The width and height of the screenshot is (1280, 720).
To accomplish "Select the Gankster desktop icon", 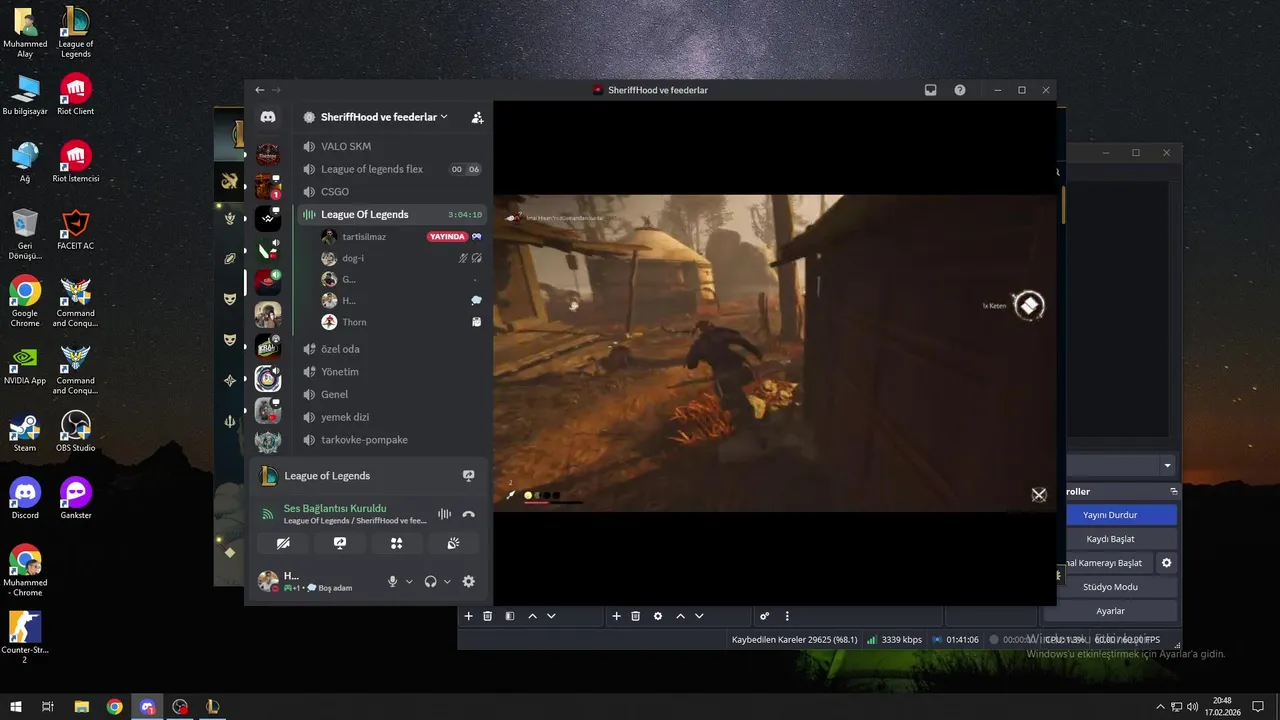I will 76,499.
